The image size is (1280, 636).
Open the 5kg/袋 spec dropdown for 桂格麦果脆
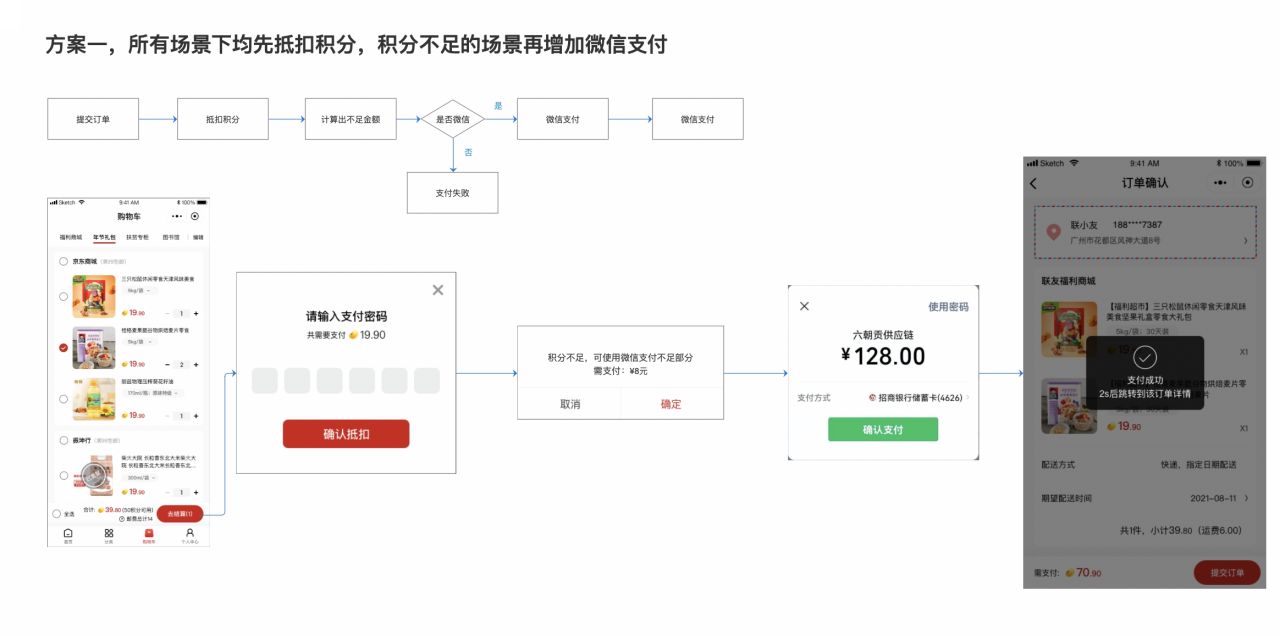coord(140,342)
